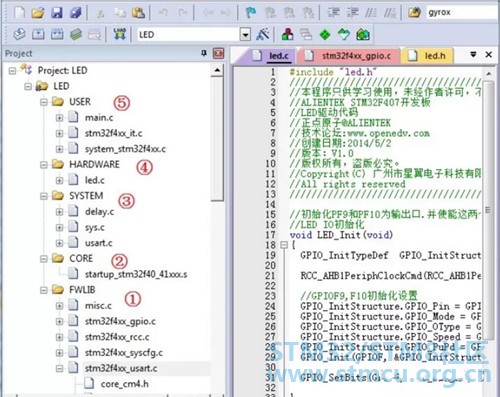
Task: Click the gyrox find text field
Action: pos(462,13)
